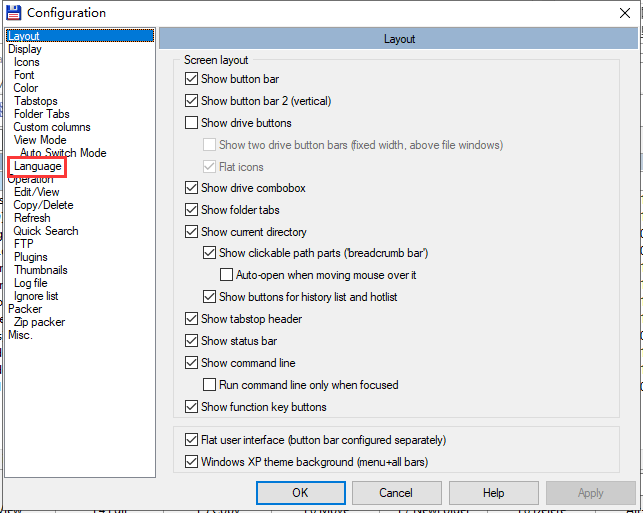Select the Color category in the tree
643x513 pixels.
pos(26,88)
